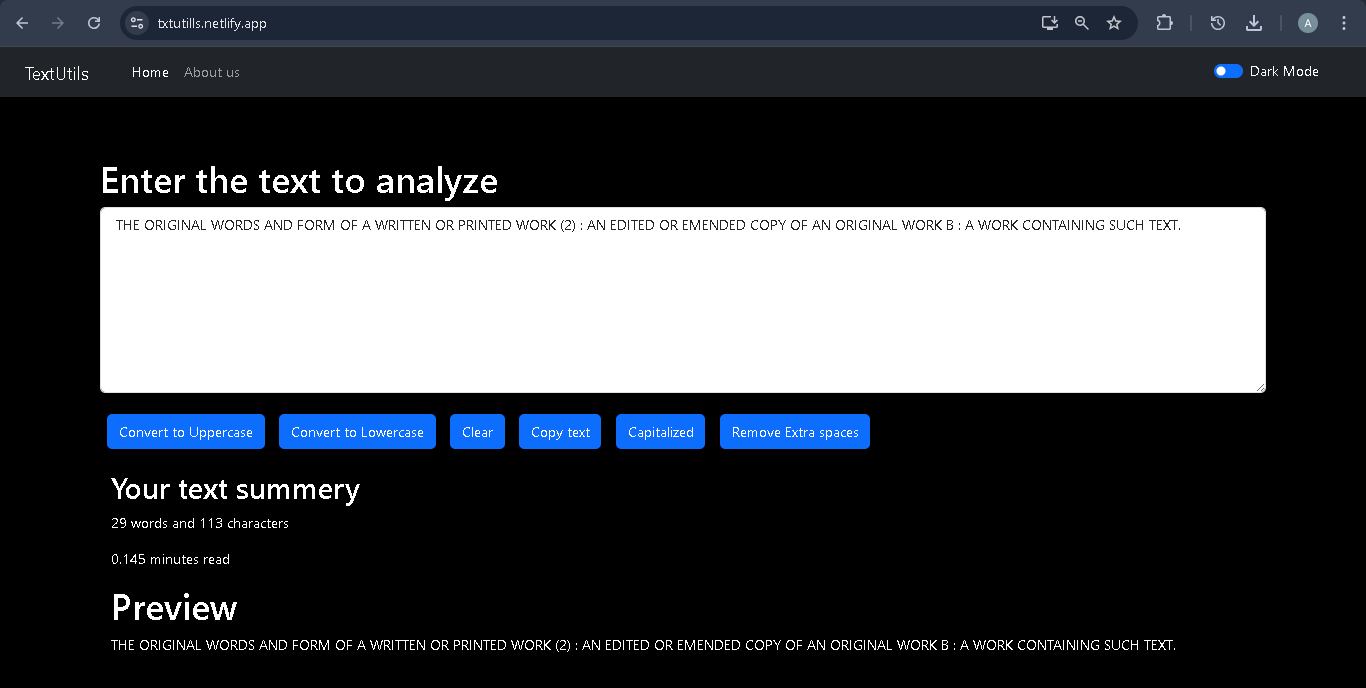Open the Chrome three-dot menu

[1343, 23]
